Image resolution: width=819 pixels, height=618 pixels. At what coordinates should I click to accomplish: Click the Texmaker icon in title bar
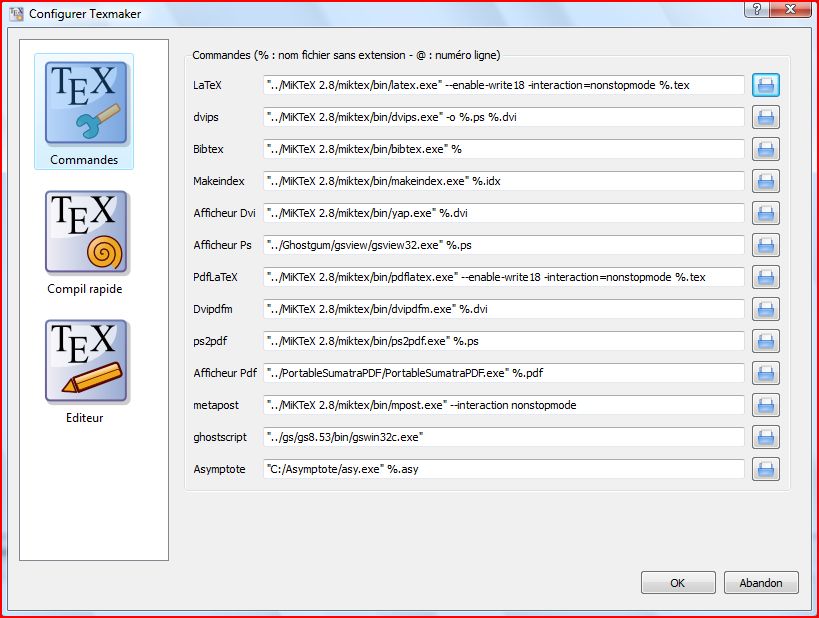[16, 14]
